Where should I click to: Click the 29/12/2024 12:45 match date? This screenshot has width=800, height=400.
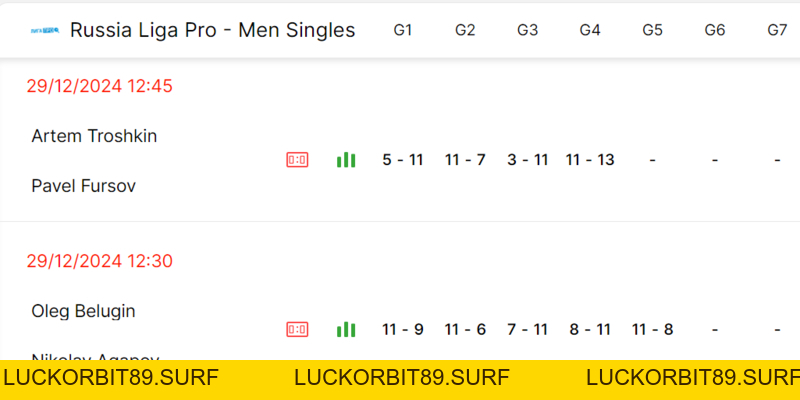coord(99,86)
